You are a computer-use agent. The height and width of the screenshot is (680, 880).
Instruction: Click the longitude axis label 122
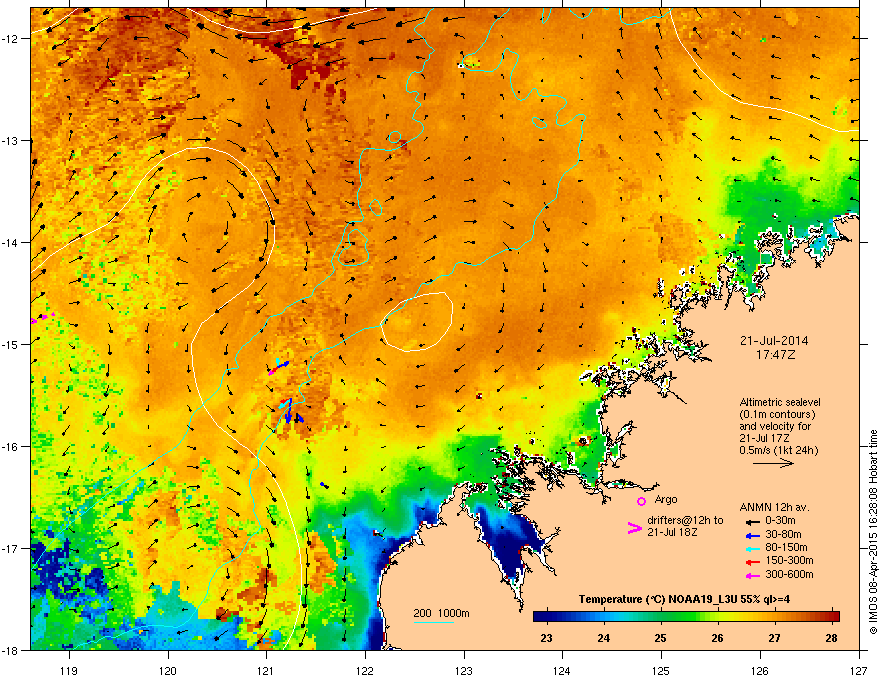pyautogui.click(x=365, y=670)
